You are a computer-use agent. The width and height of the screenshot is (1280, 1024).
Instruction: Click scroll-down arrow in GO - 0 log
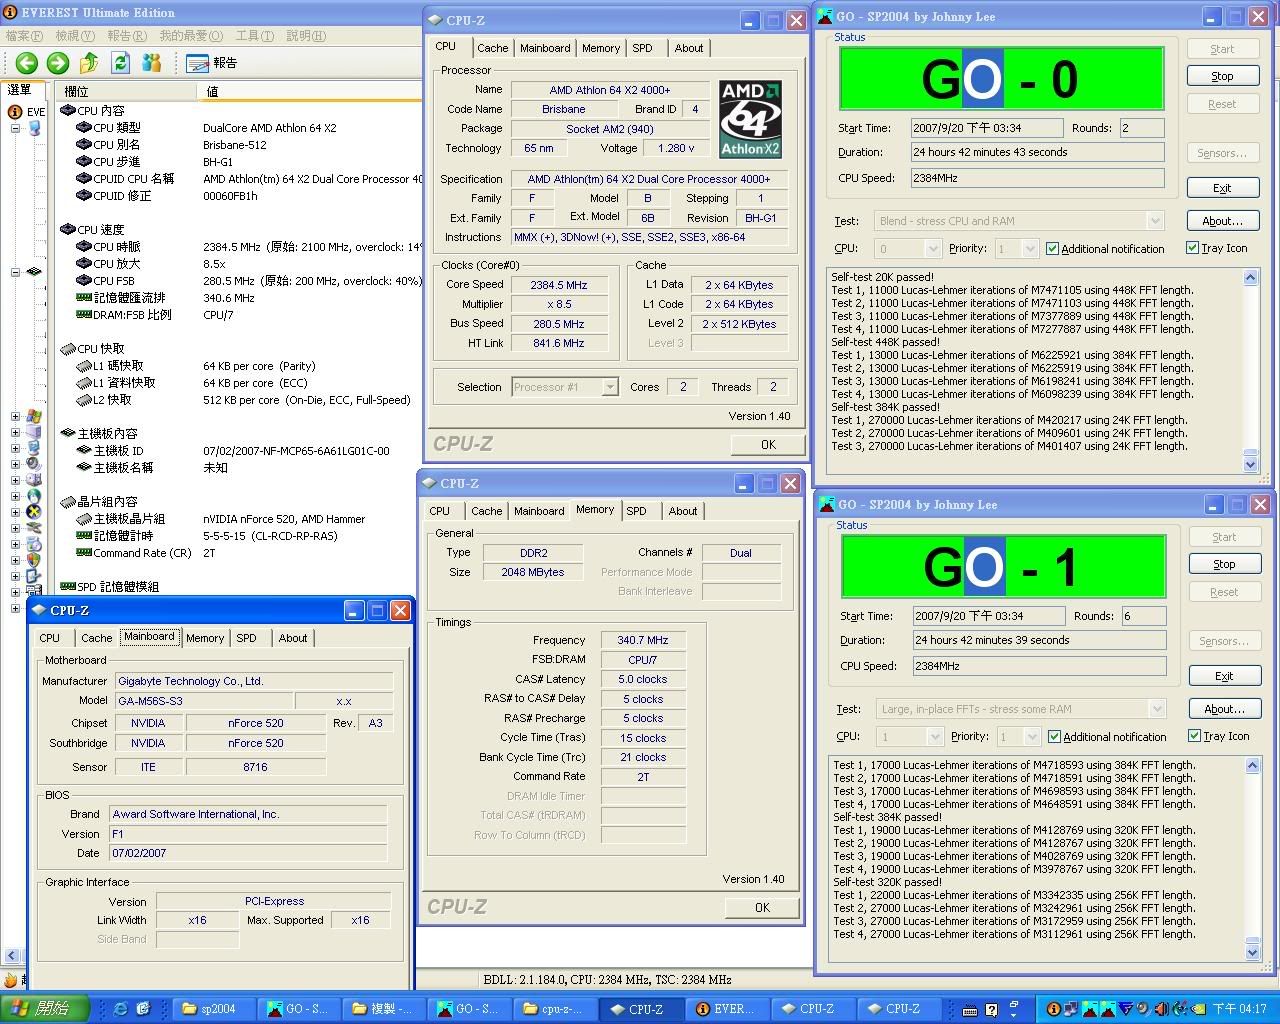tap(1250, 464)
